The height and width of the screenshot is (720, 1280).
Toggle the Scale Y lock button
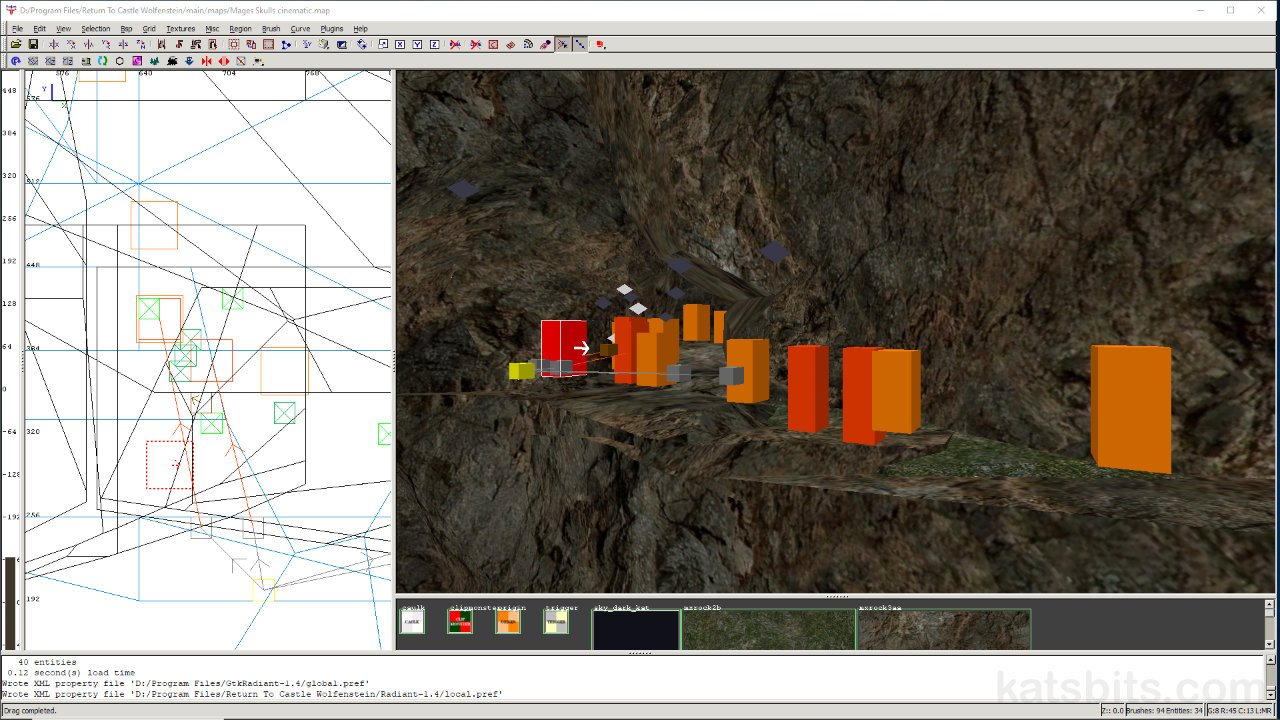pyautogui.click(x=417, y=44)
